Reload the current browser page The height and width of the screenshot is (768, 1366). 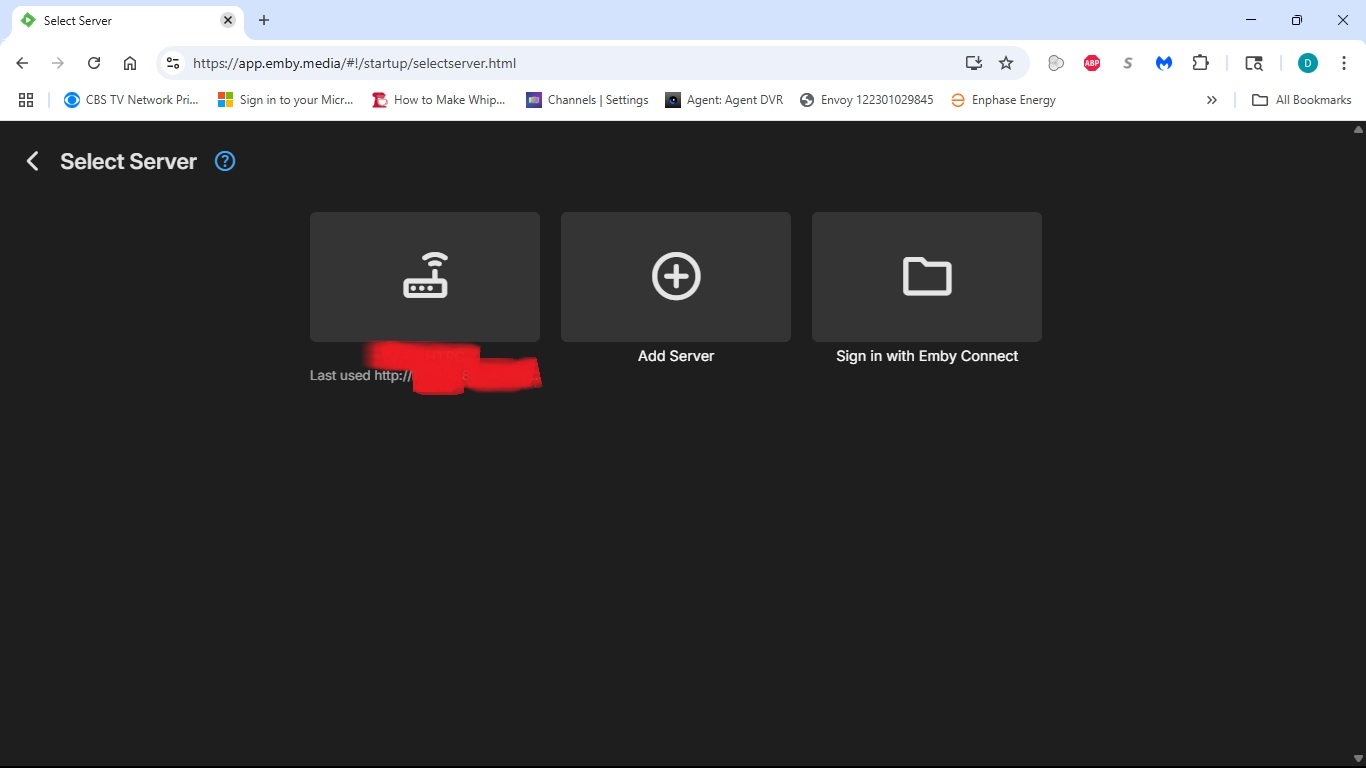pos(94,63)
